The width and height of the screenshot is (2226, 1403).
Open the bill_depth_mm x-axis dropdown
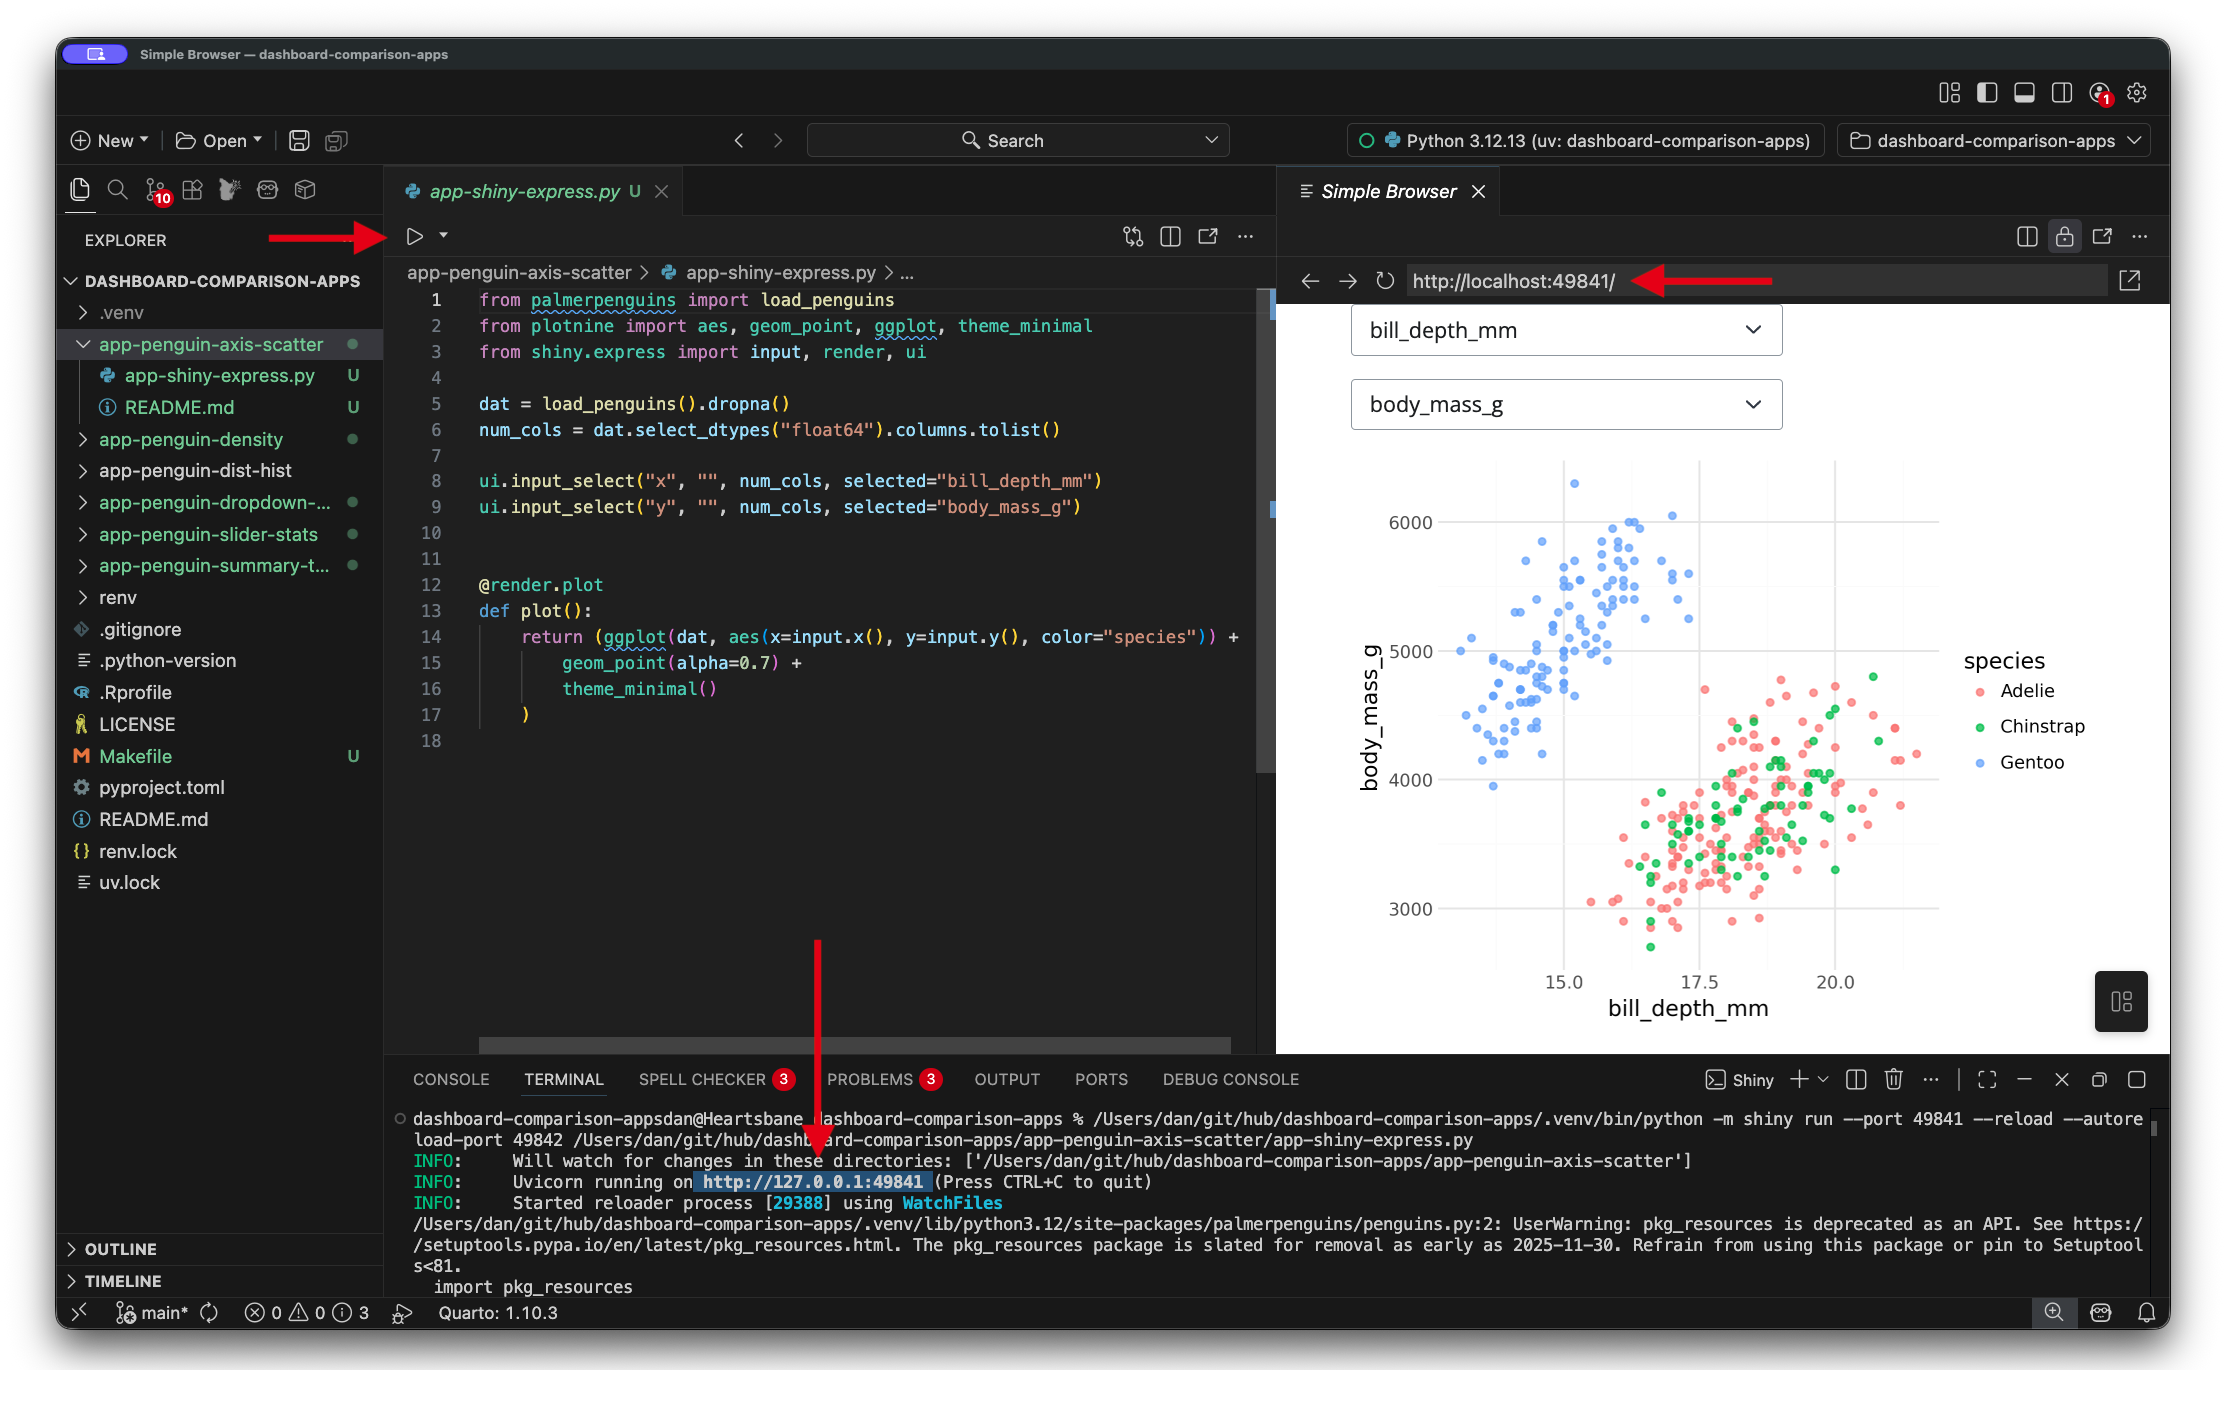click(1566, 330)
